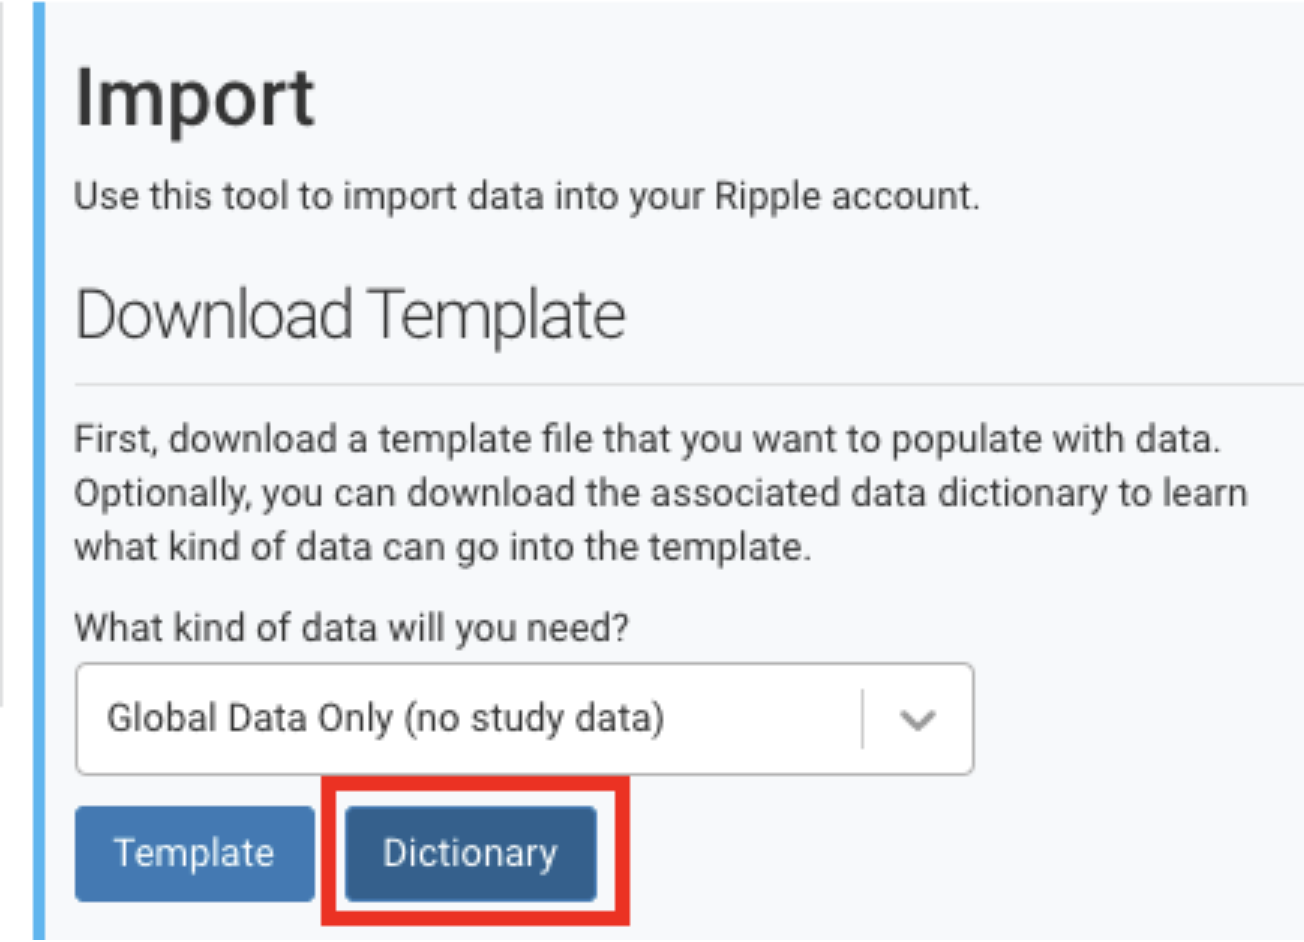Expand the data kind chevron arrow
The height and width of the screenshot is (942, 1304).
tap(917, 719)
